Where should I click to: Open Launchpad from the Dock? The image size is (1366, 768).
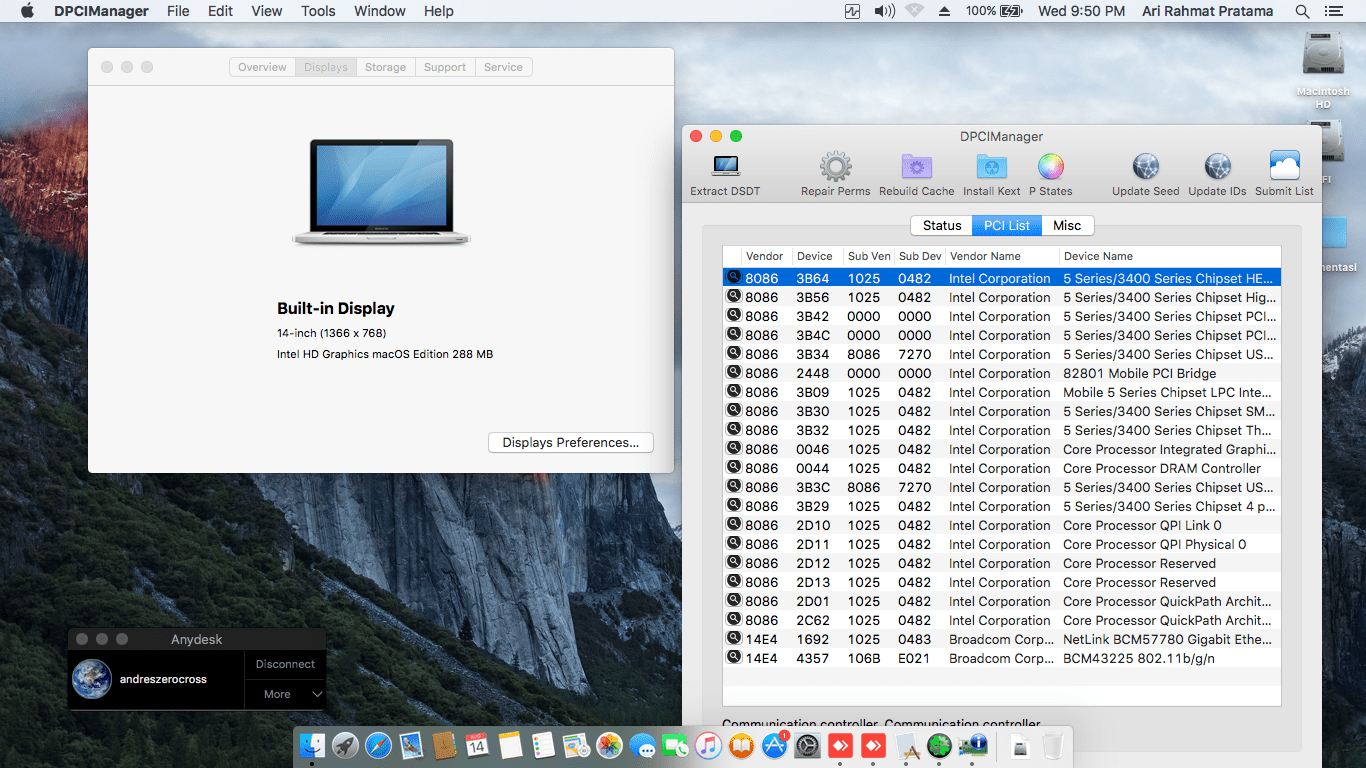point(345,745)
